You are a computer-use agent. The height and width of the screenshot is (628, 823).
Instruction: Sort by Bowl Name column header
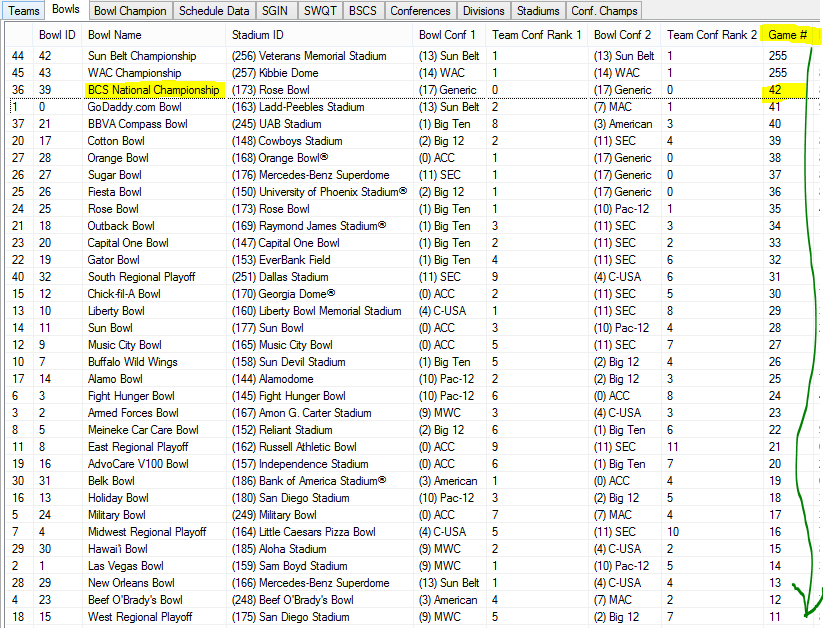tap(113, 35)
